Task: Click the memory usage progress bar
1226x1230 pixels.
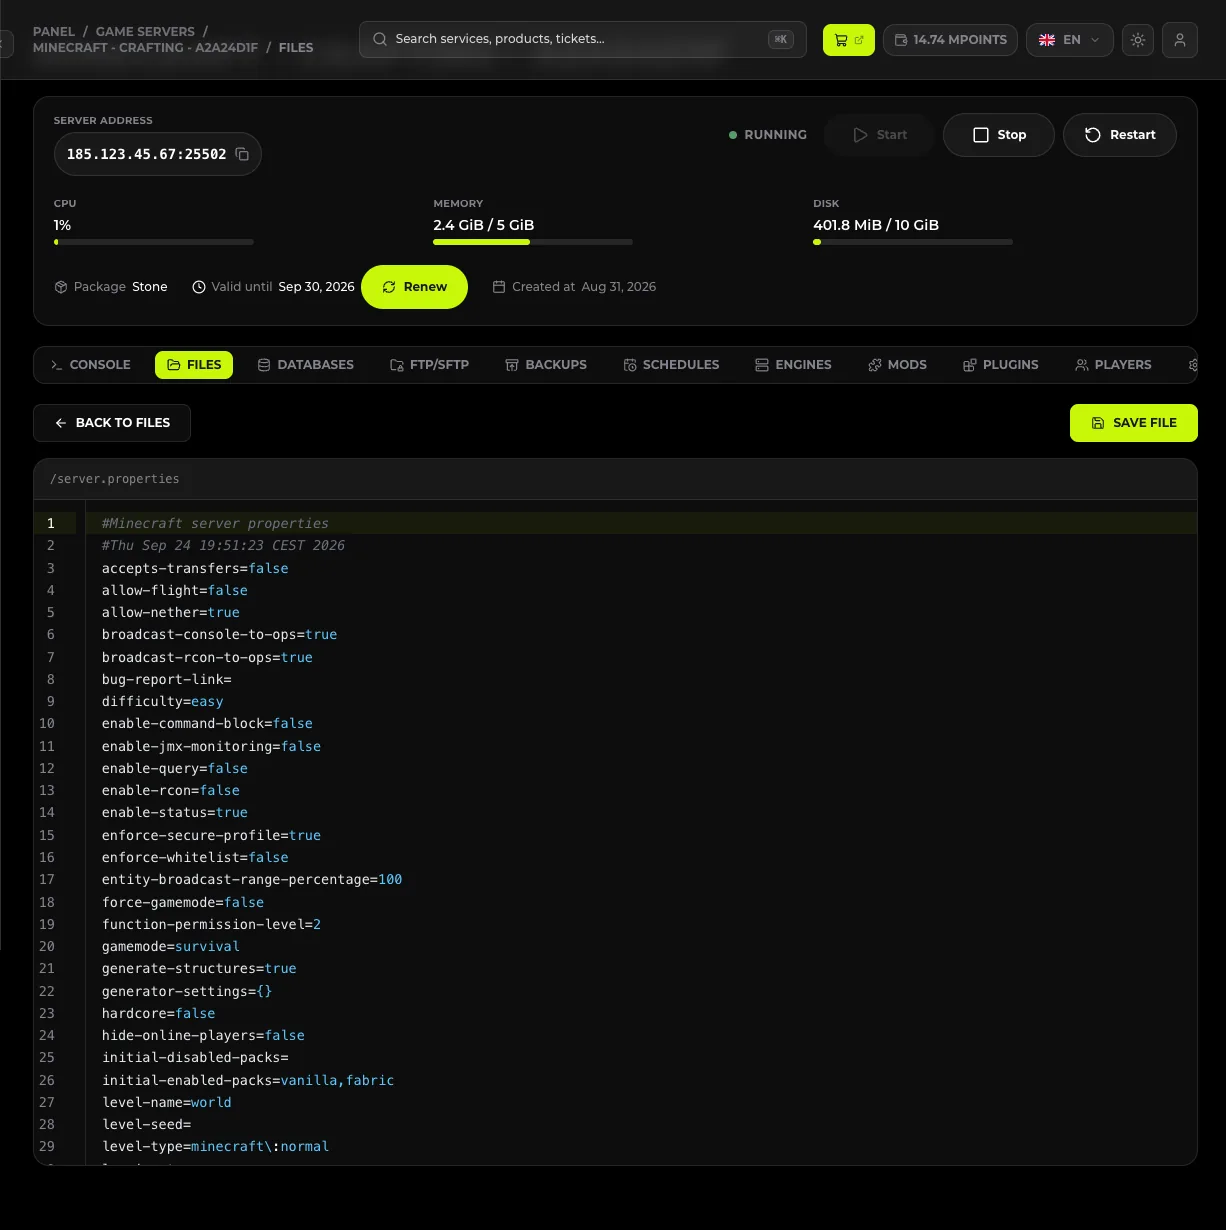Action: pos(533,242)
